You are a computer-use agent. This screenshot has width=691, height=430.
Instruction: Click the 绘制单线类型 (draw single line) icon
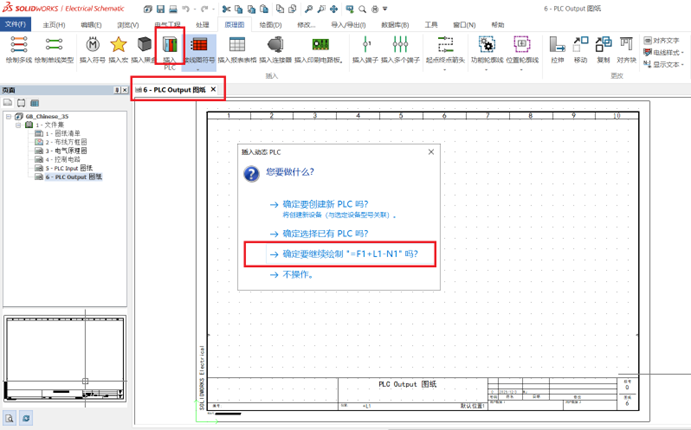[54, 44]
